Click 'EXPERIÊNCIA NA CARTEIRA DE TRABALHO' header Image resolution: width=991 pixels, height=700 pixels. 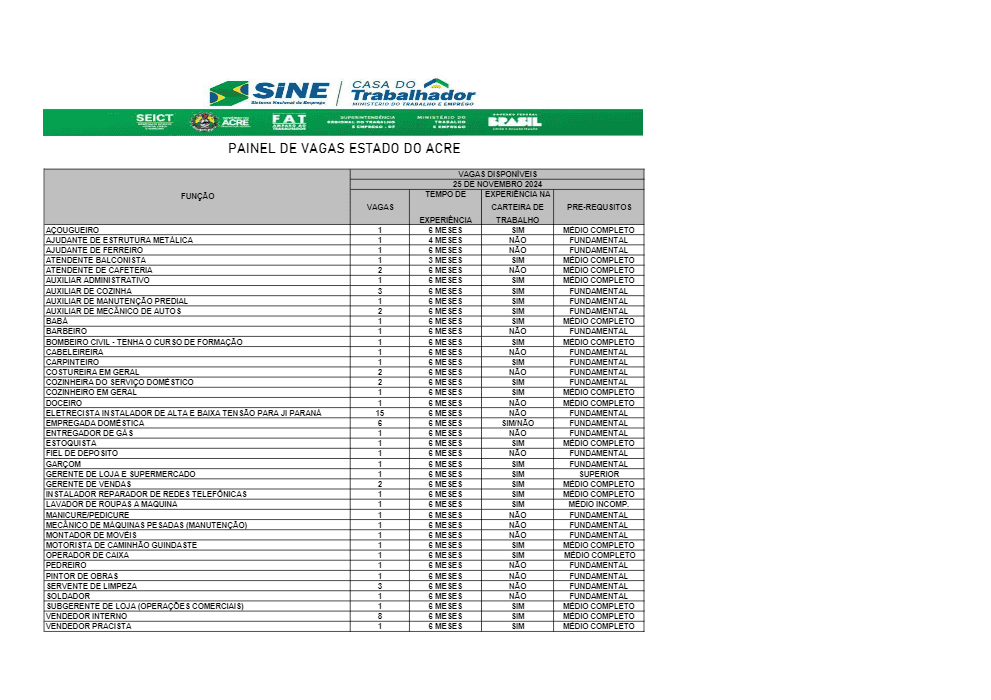[518, 207]
